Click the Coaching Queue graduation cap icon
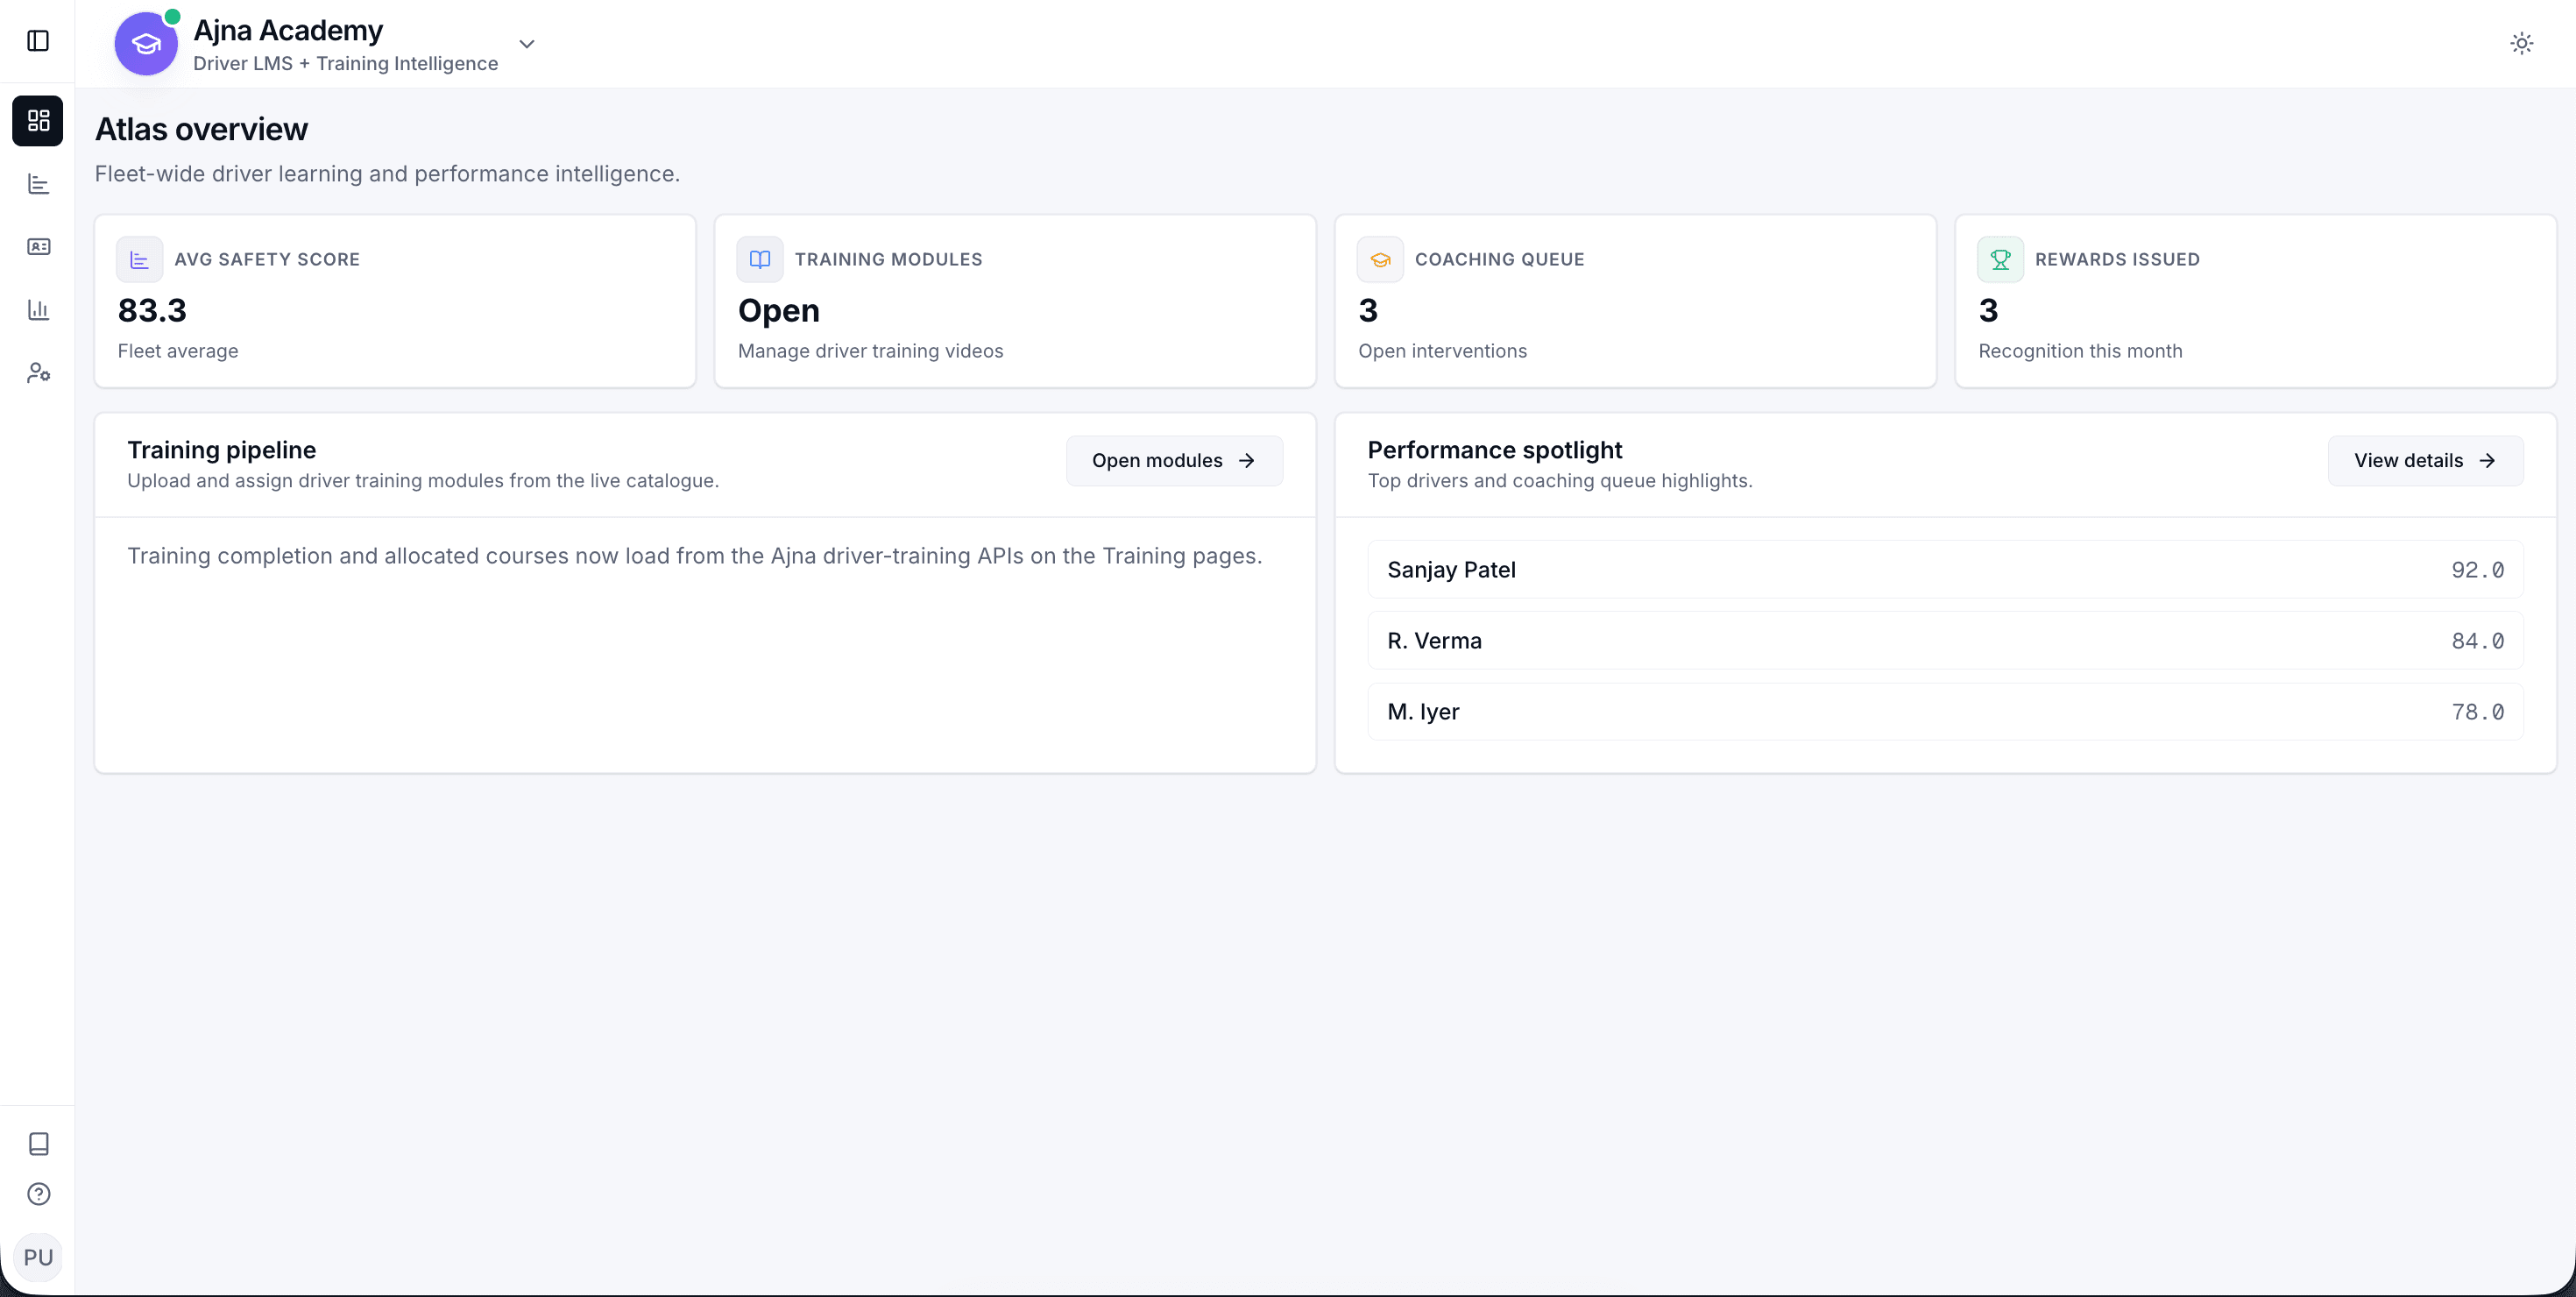 [x=1380, y=260]
